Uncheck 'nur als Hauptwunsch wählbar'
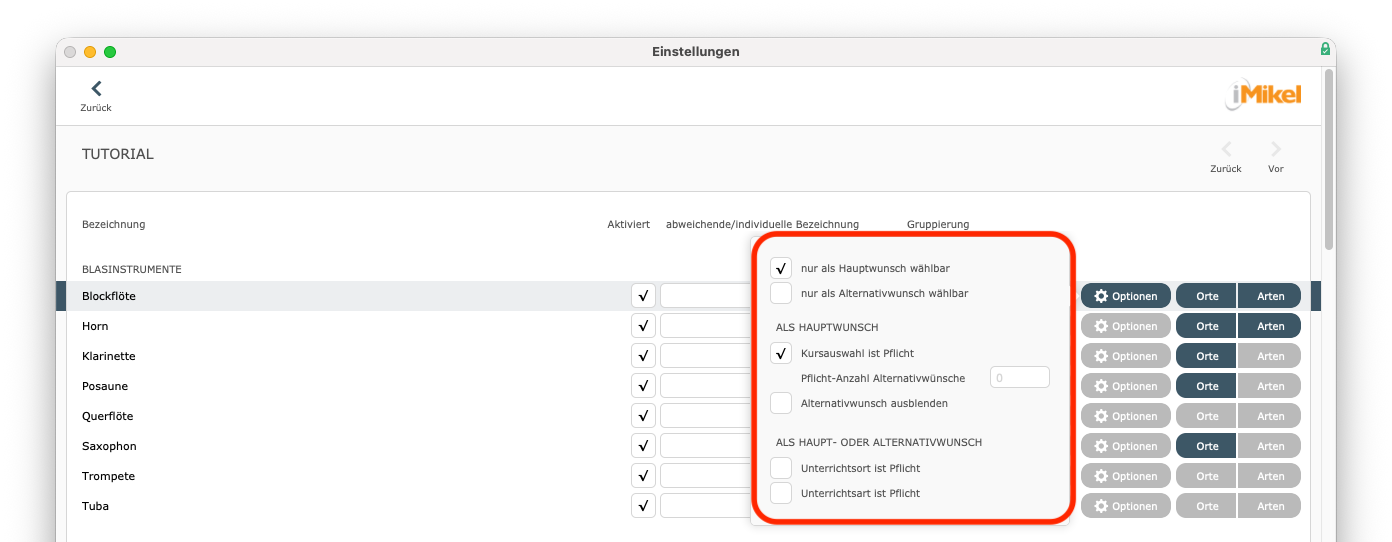The width and height of the screenshot is (1392, 542). click(x=781, y=268)
